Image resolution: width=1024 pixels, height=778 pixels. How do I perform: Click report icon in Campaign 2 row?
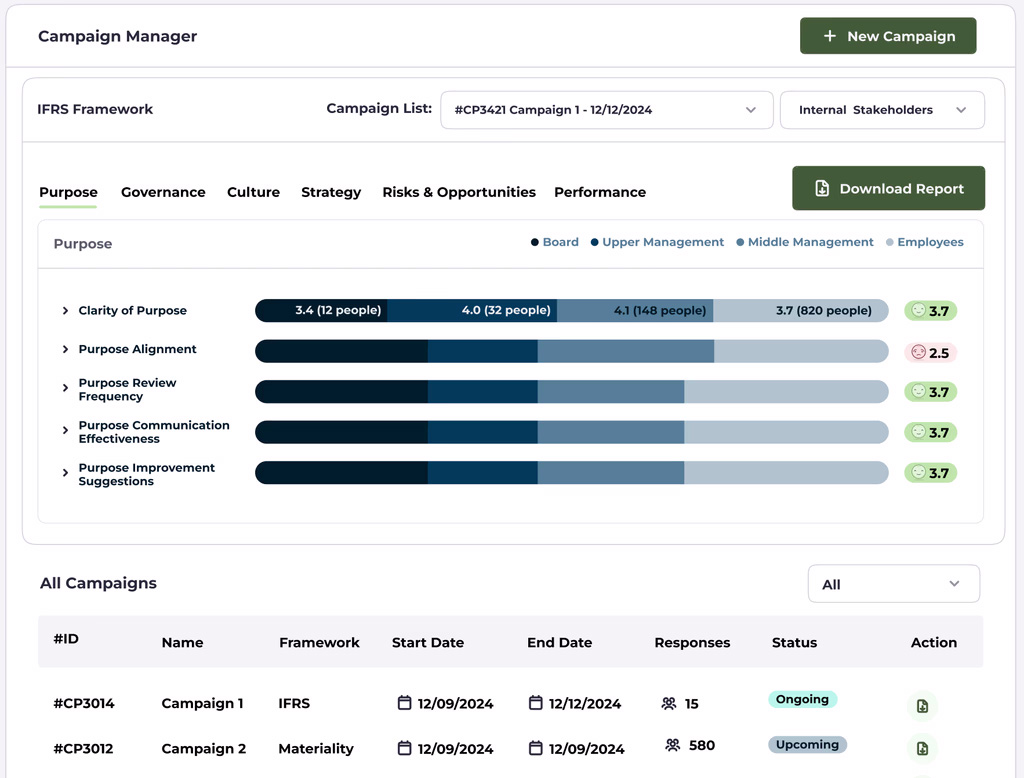point(922,748)
